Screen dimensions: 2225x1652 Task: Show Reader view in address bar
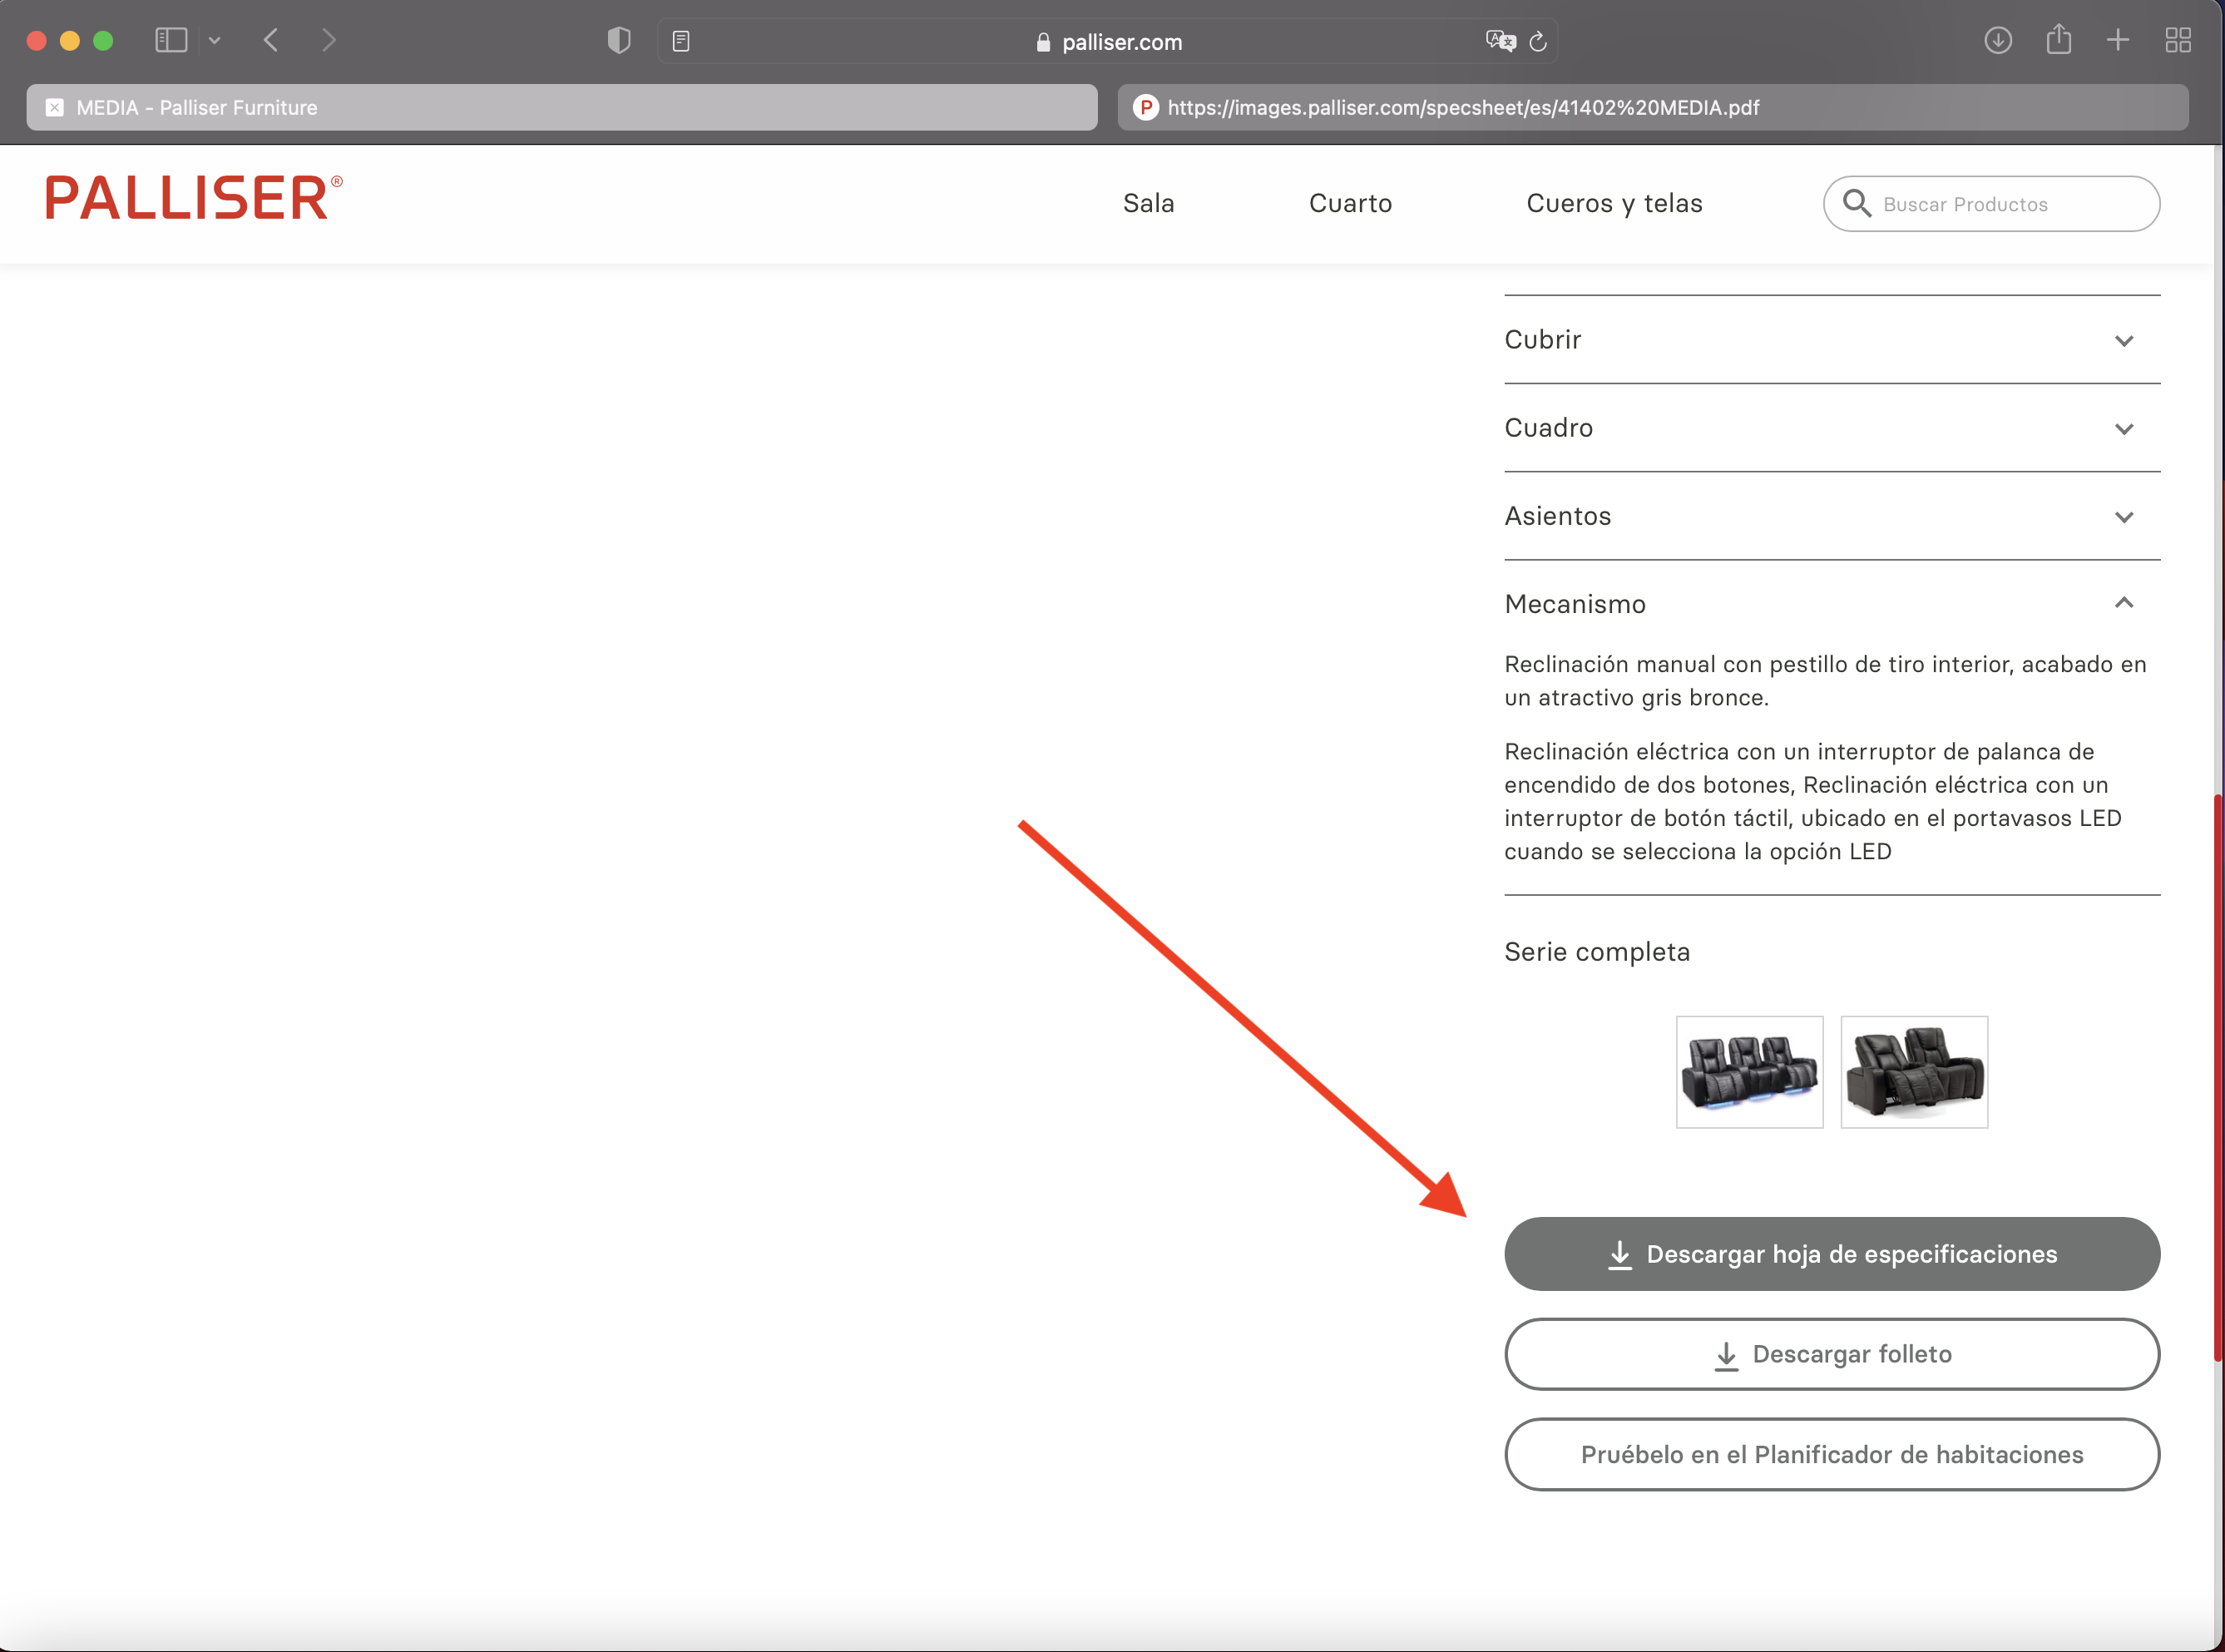click(681, 41)
